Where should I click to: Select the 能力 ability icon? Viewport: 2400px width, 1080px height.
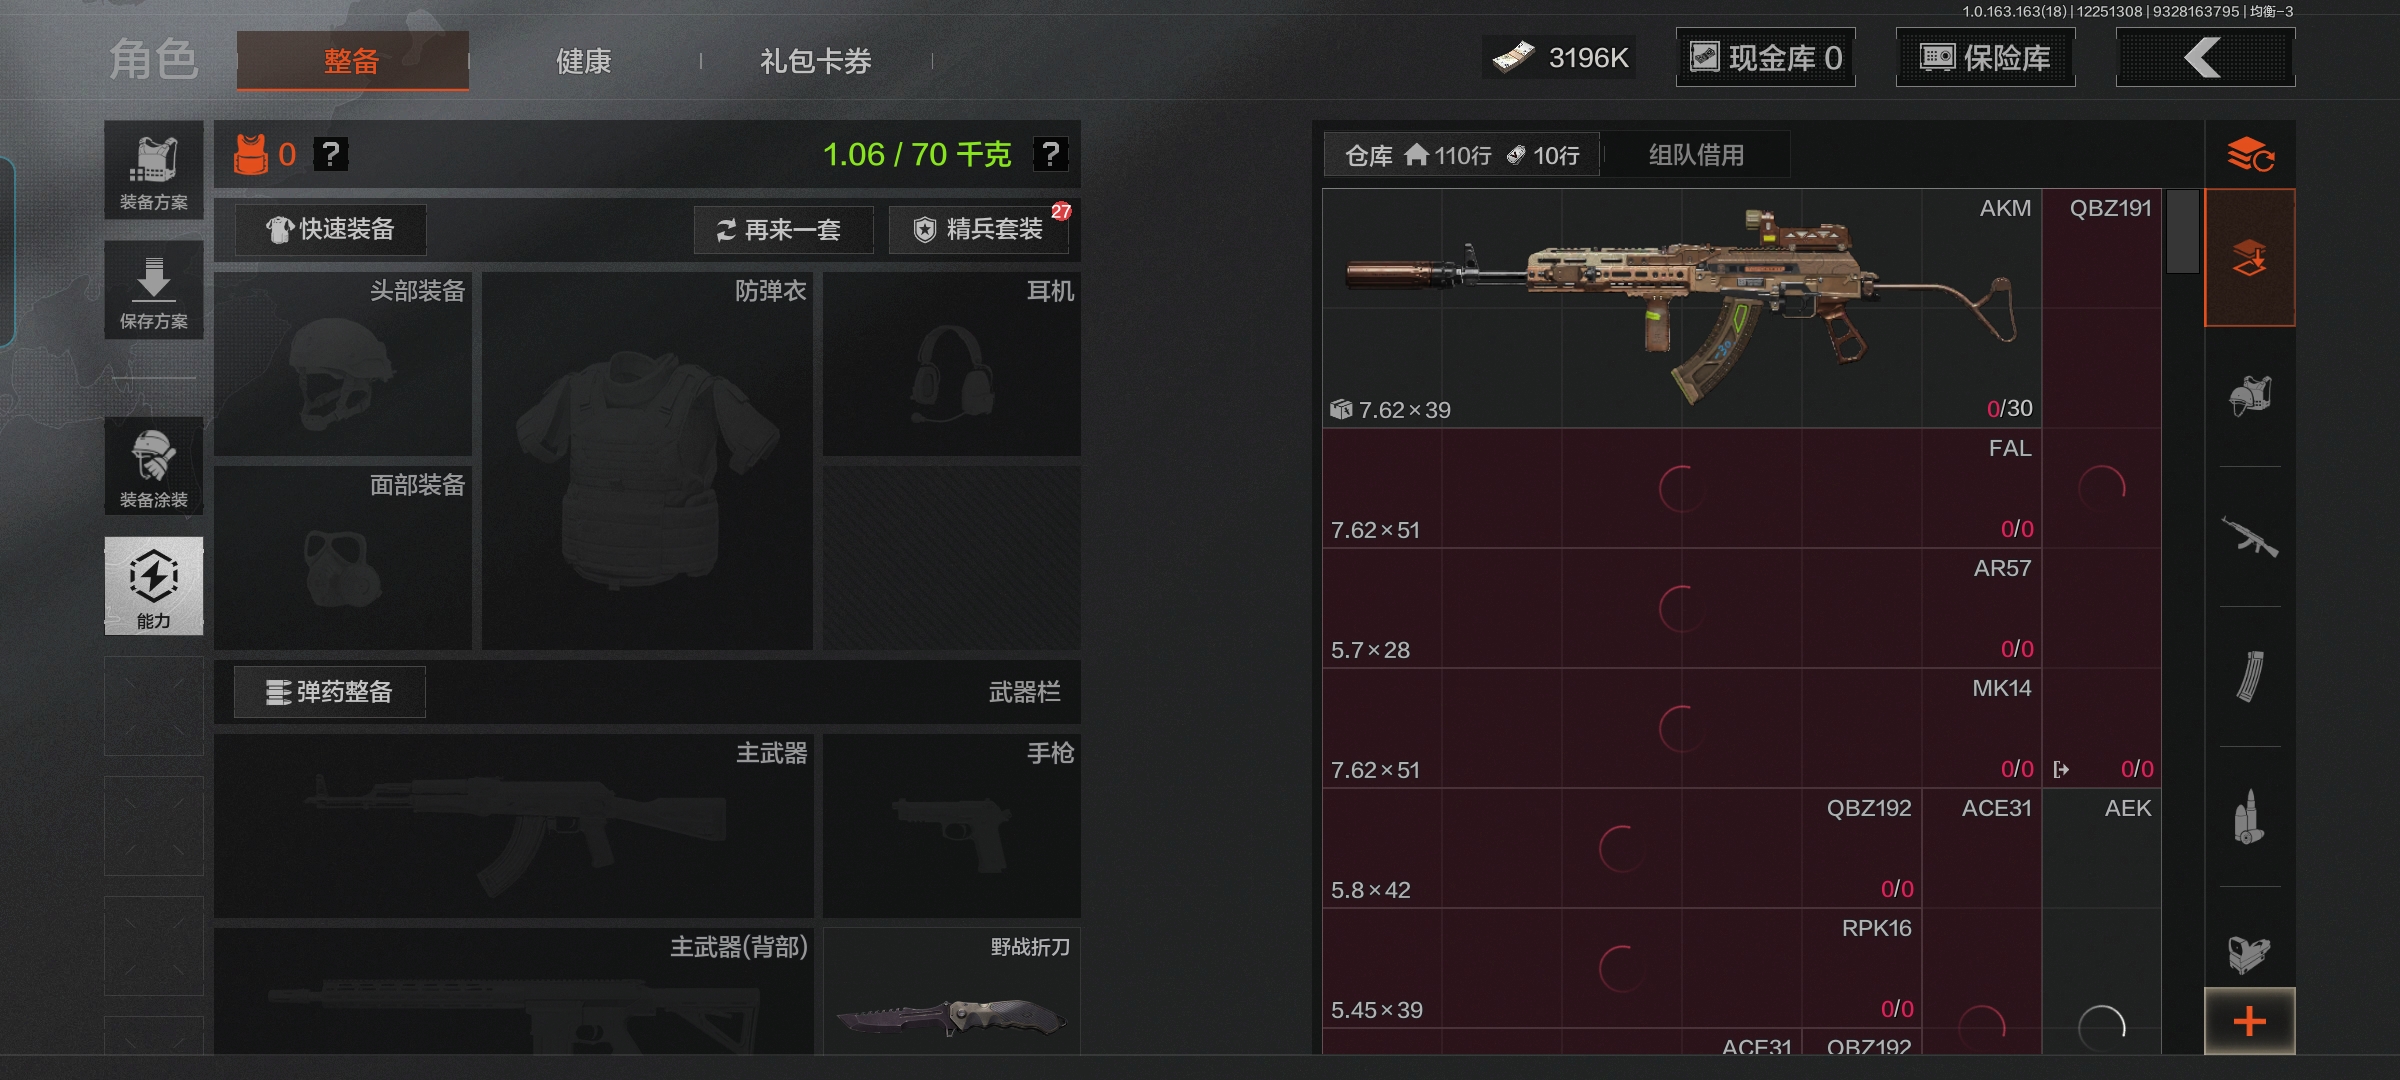coord(153,585)
